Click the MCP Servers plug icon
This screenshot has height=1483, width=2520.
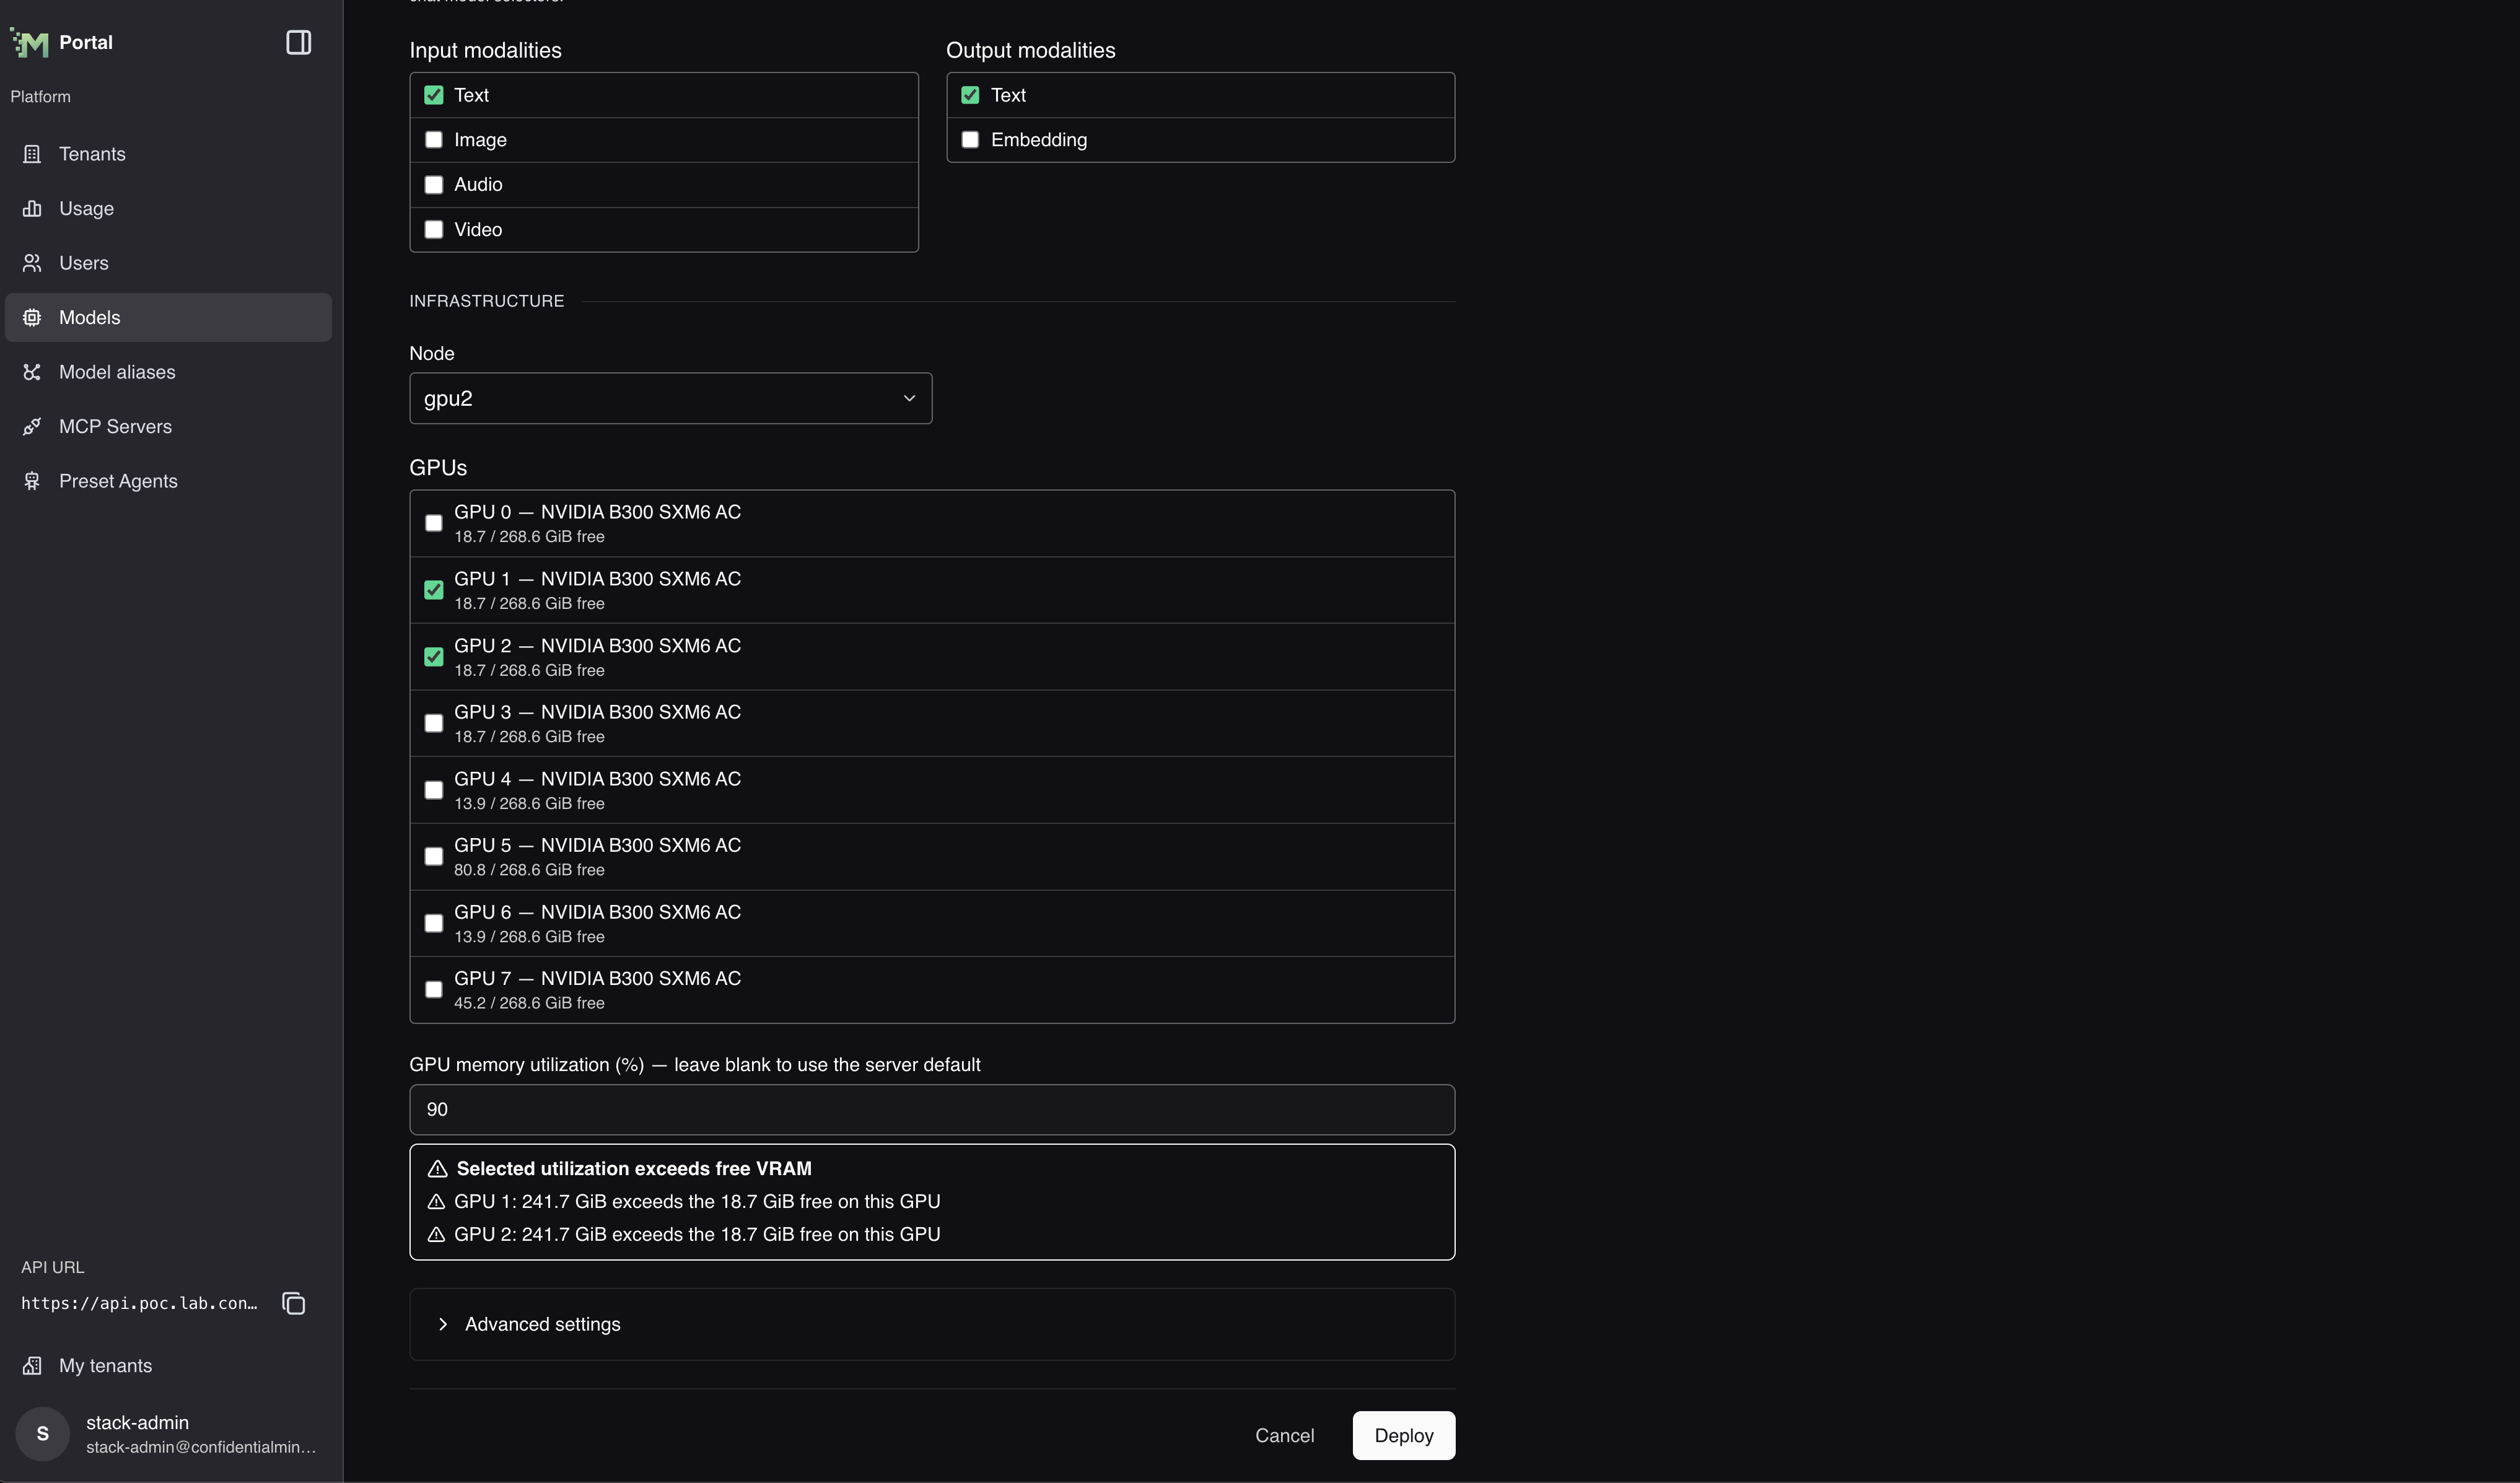tap(32, 426)
